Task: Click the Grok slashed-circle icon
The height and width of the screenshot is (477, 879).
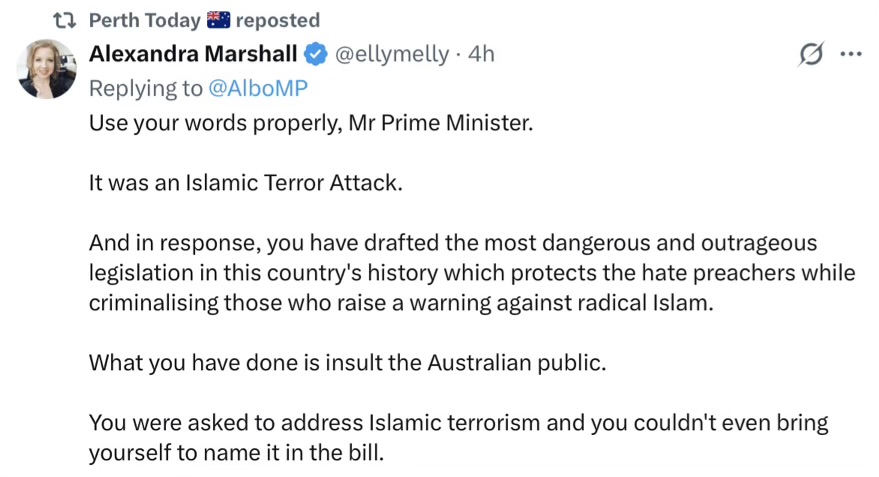Action: tap(809, 55)
